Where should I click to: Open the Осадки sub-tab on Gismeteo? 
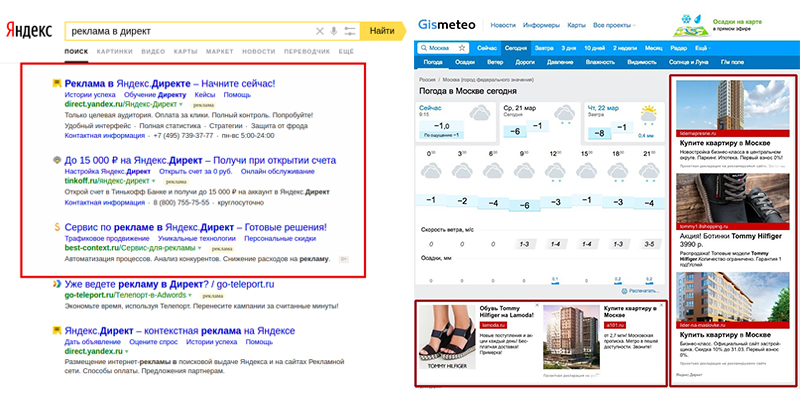point(465,62)
